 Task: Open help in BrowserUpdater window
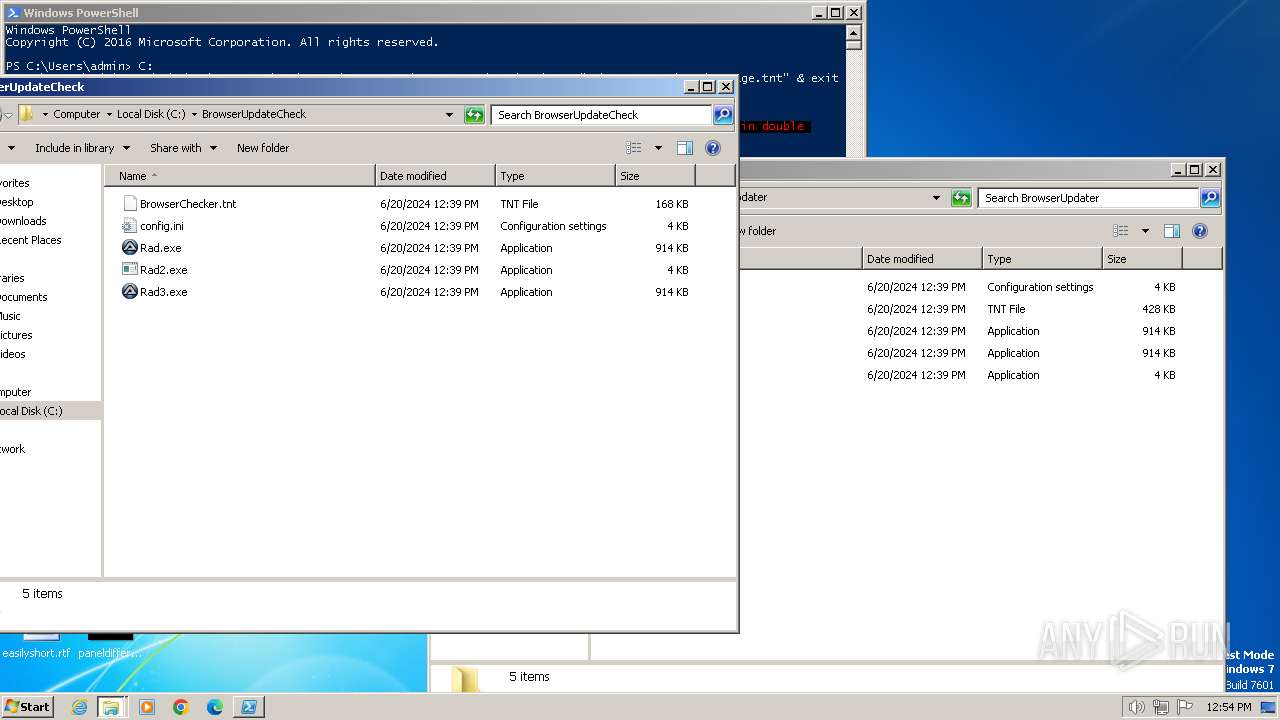point(1200,231)
